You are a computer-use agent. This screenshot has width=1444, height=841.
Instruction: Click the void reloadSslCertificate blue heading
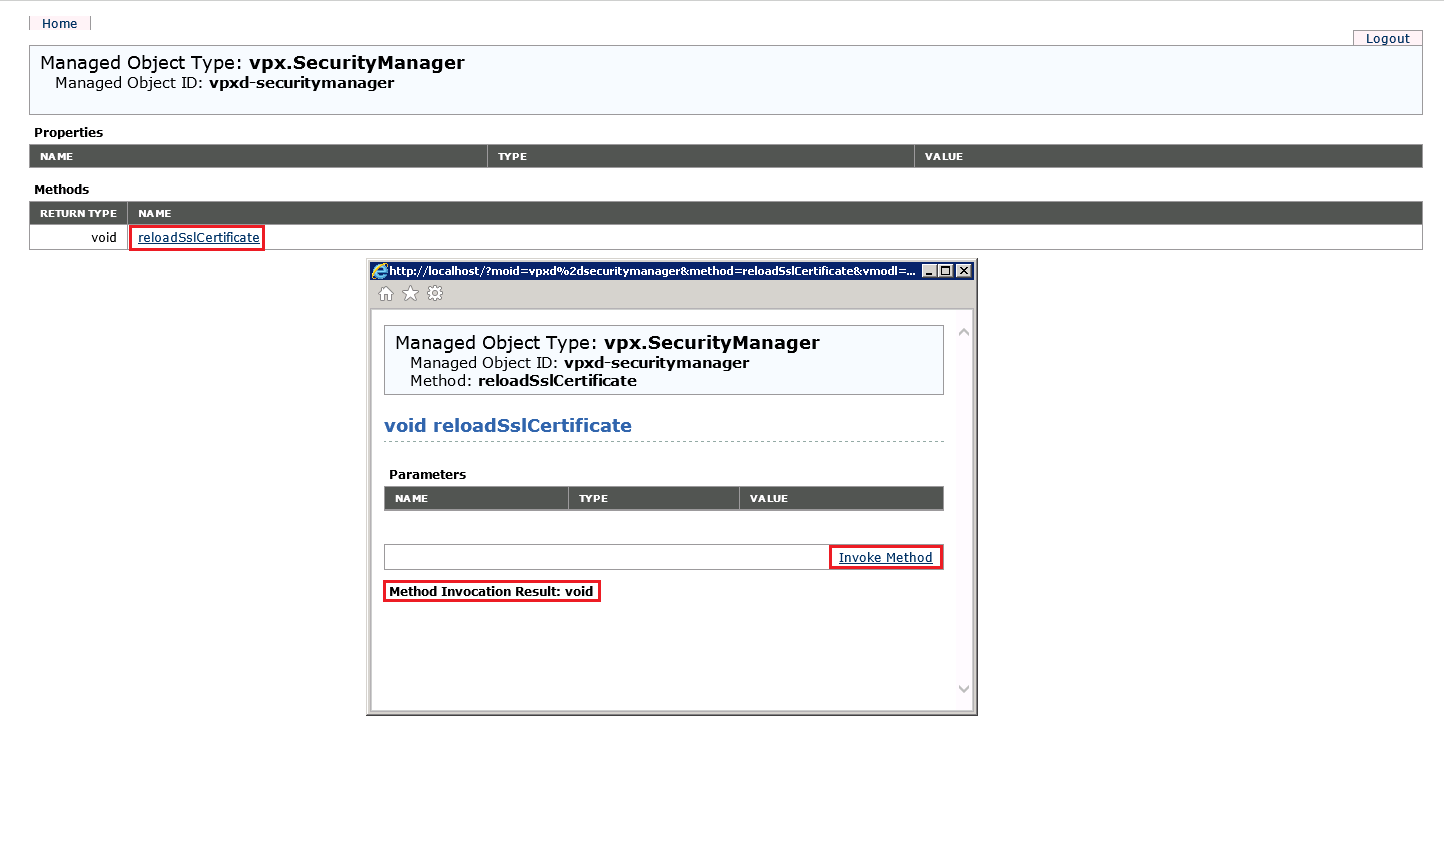point(507,426)
